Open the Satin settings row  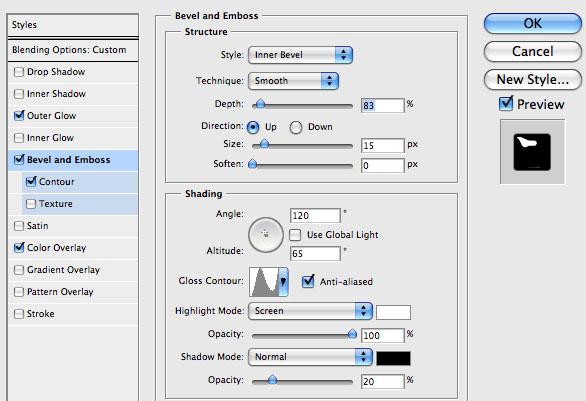click(x=73, y=226)
